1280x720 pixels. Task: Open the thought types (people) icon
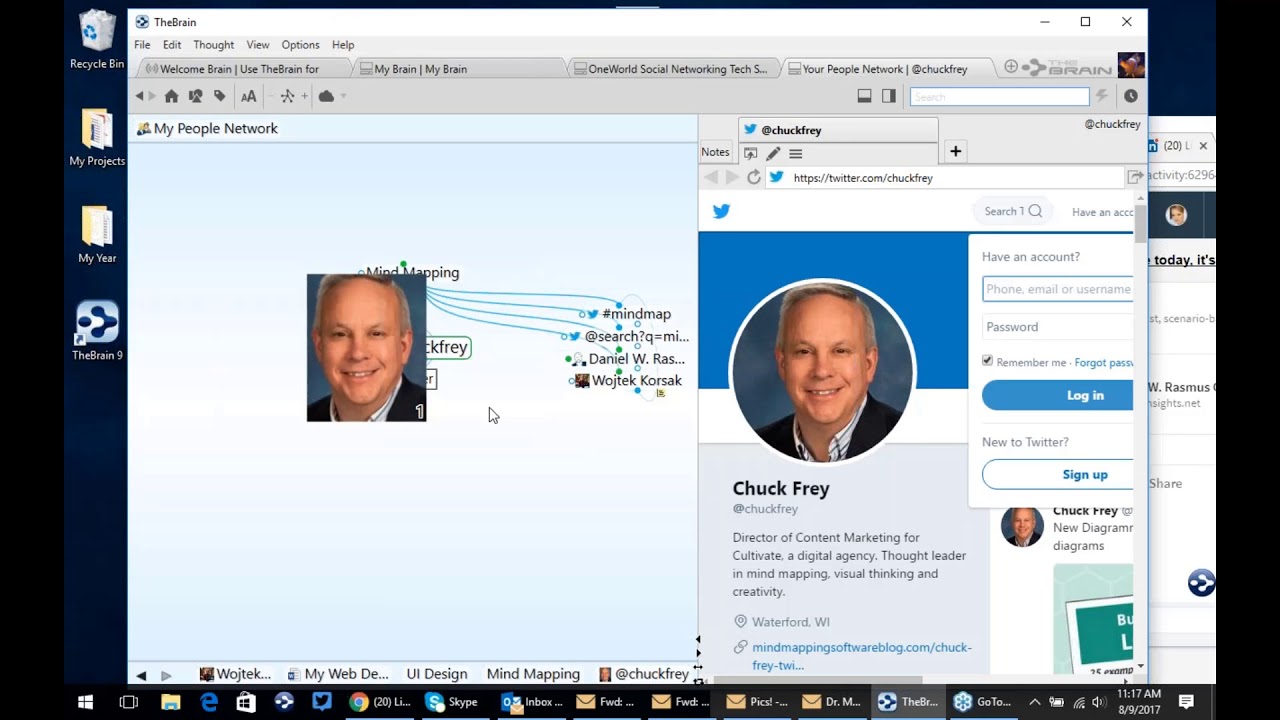click(195, 96)
